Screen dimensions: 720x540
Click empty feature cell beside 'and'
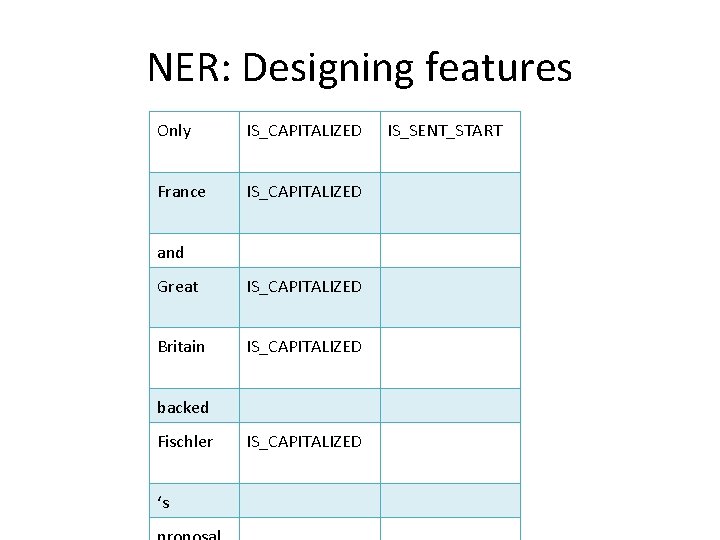click(309, 250)
